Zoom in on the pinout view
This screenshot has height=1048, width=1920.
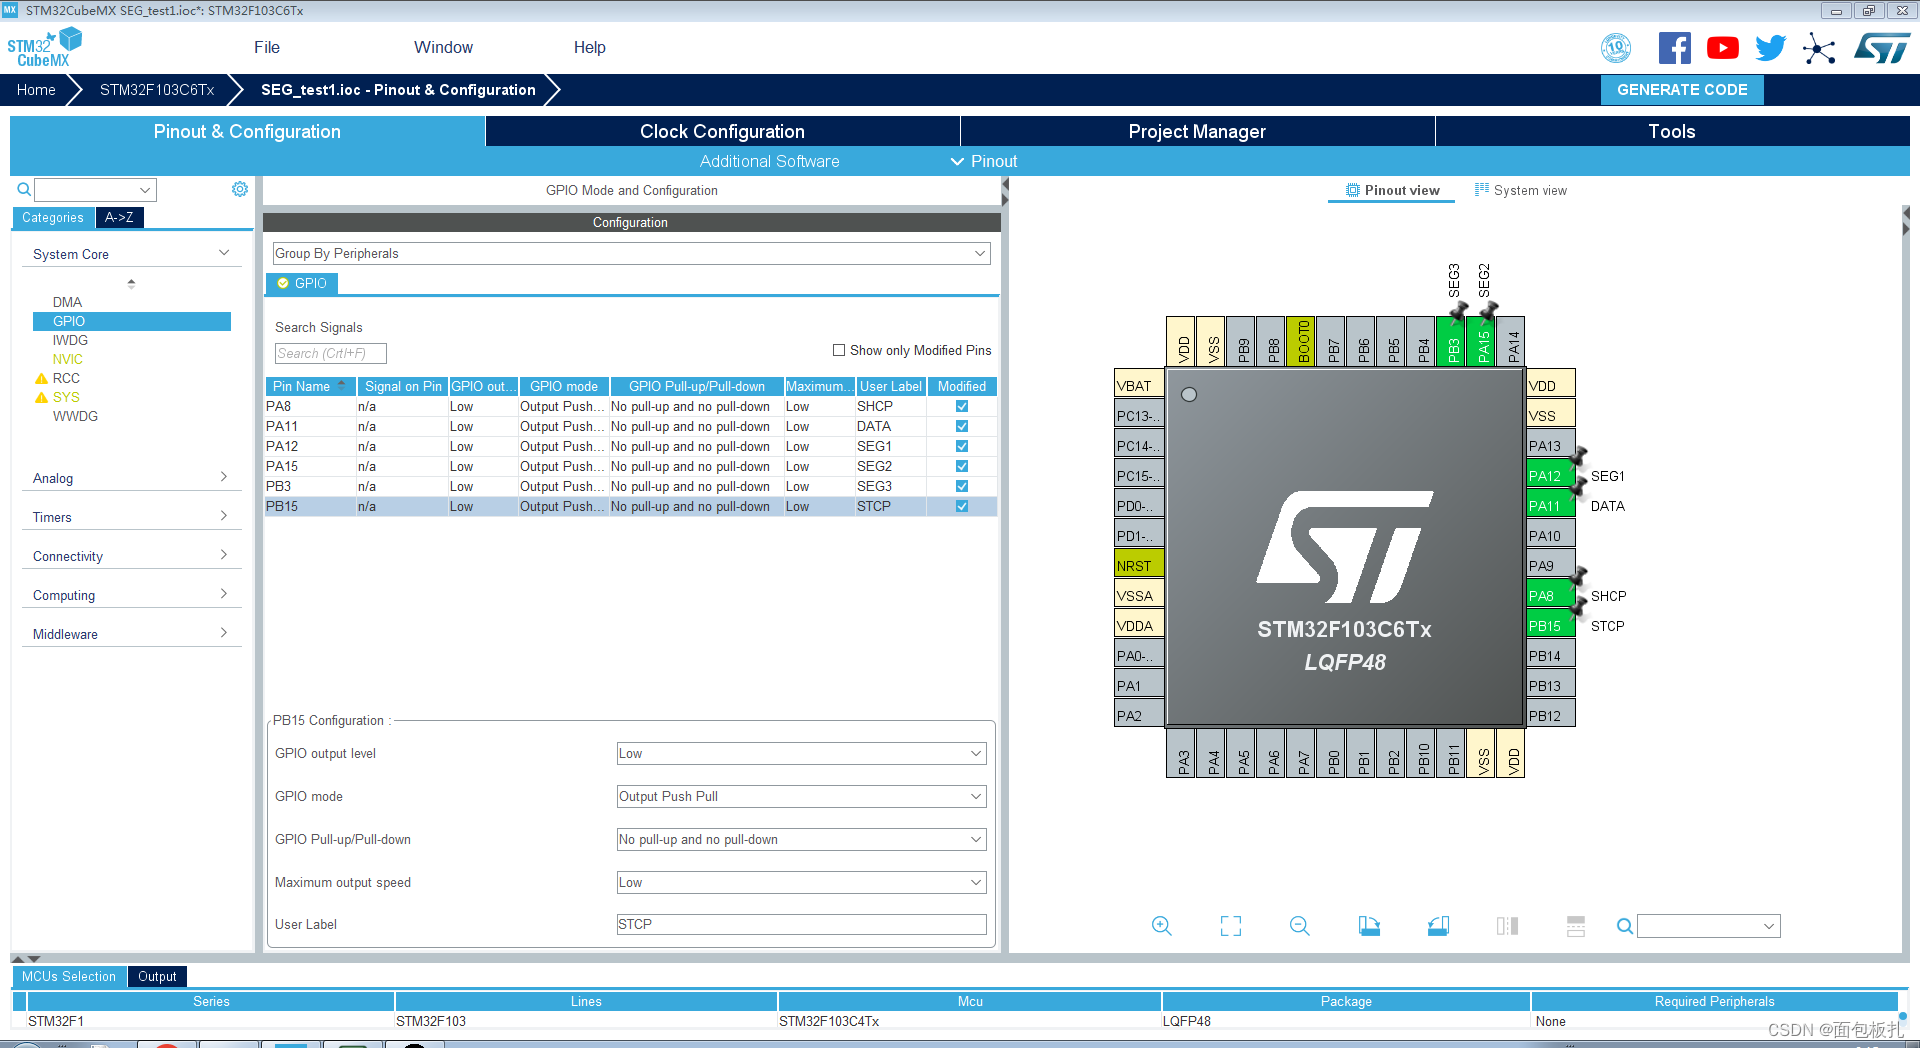click(1161, 926)
